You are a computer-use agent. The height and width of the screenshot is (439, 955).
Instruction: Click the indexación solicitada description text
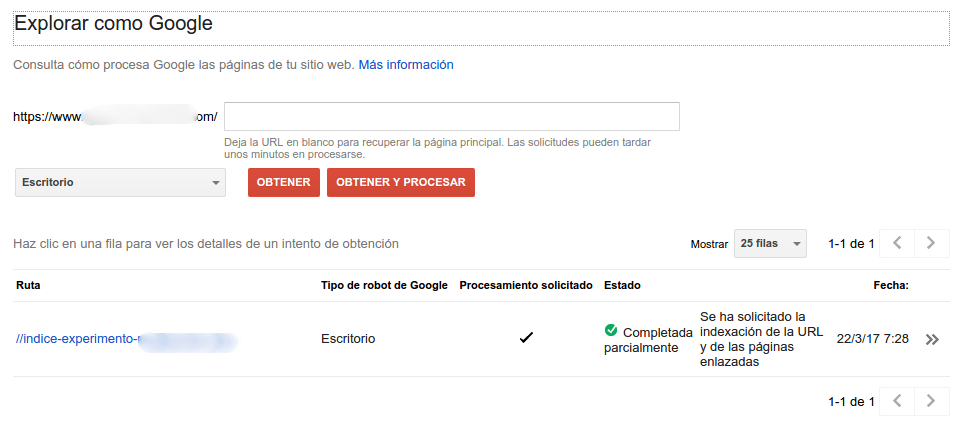click(x=762, y=339)
